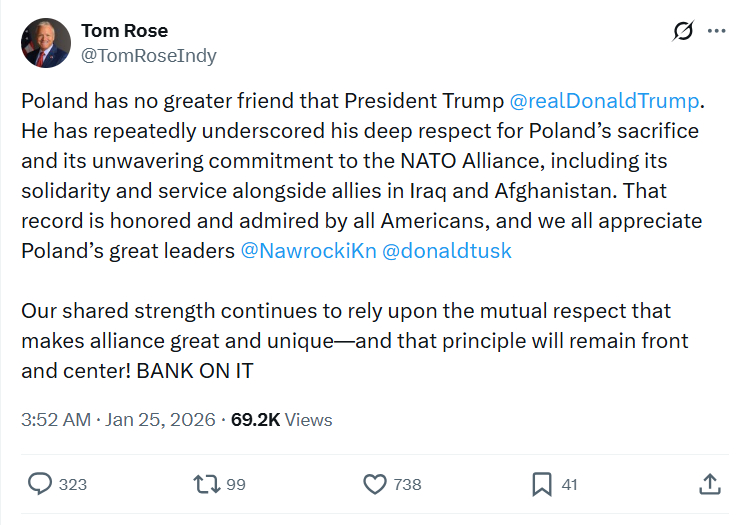Open the three-dot more options menu
This screenshot has width=737, height=525.
pyautogui.click(x=716, y=31)
